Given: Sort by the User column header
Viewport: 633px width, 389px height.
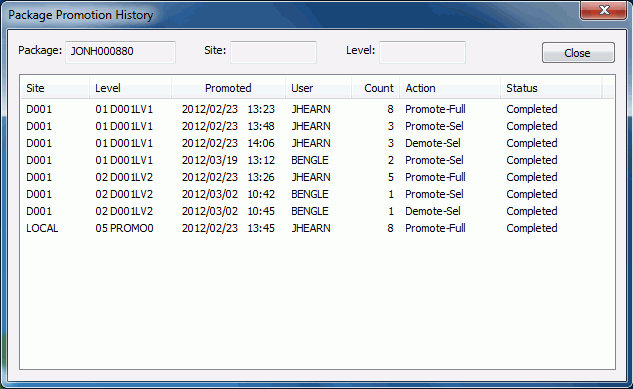Looking at the screenshot, I should (319, 88).
